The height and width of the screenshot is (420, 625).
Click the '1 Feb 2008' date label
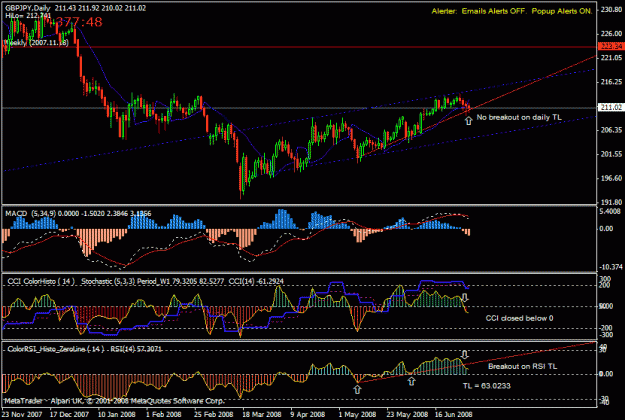[x=164, y=414]
